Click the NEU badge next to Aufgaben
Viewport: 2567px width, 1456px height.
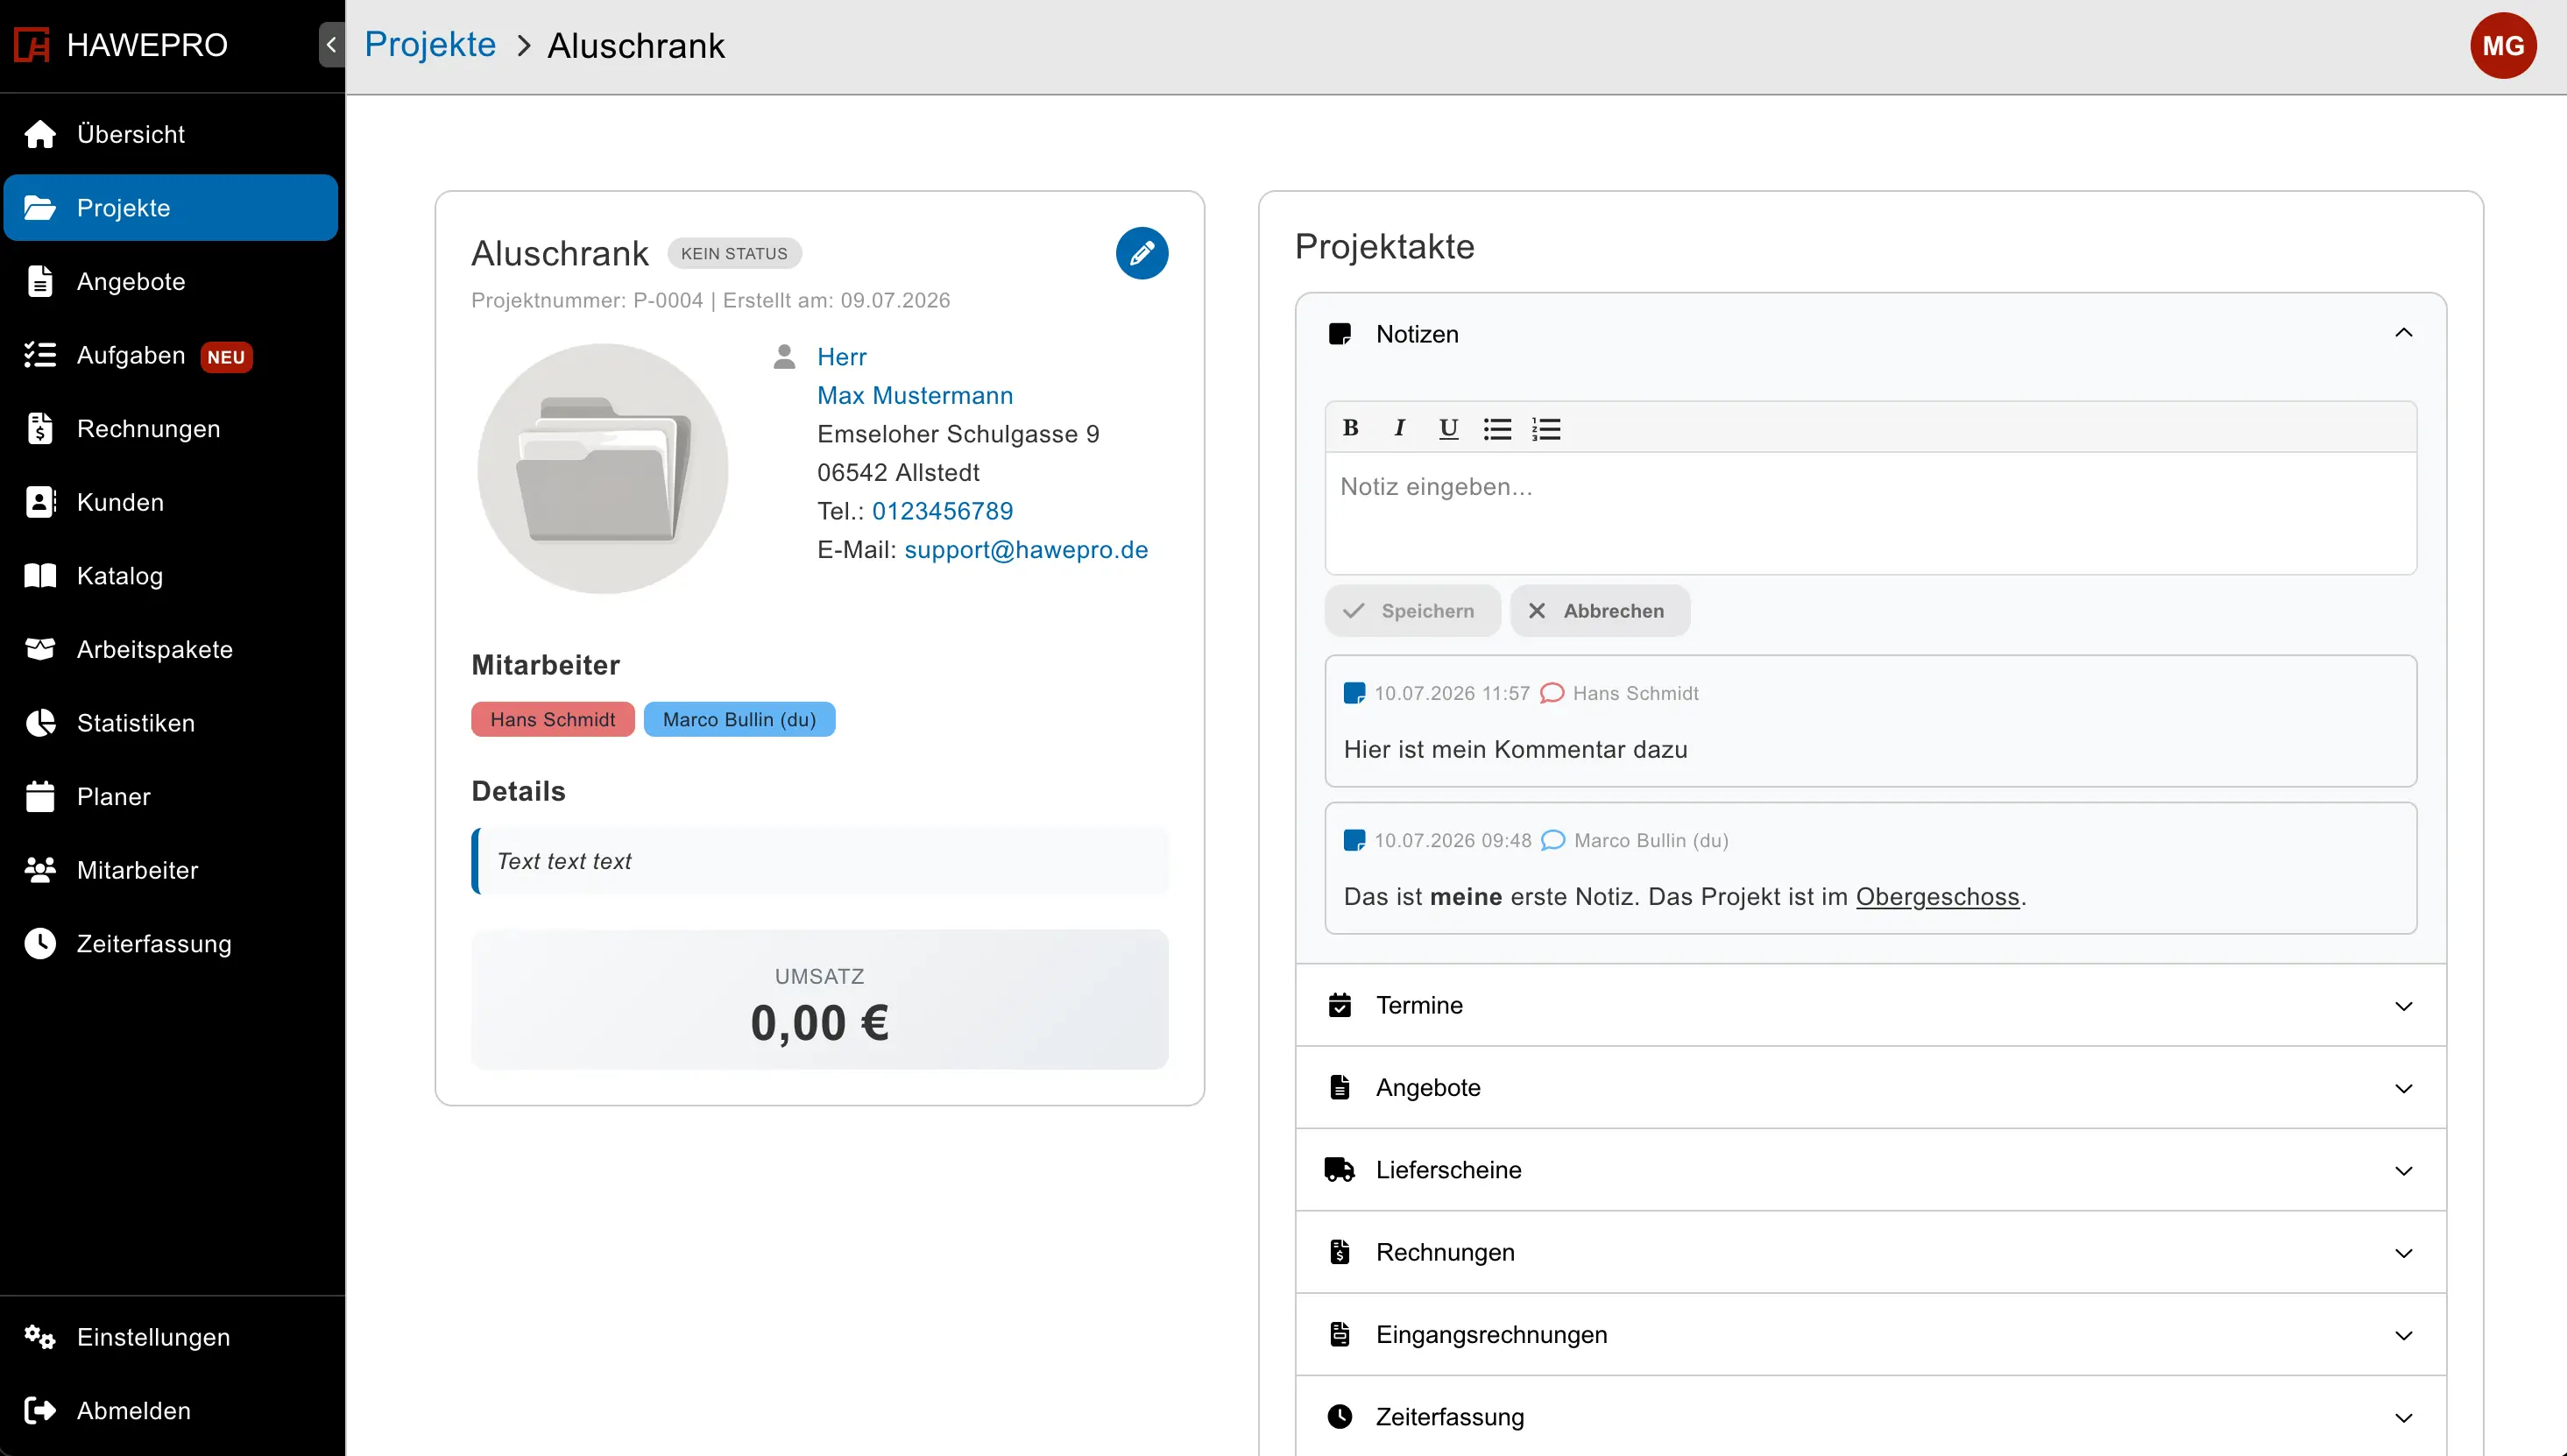(226, 357)
